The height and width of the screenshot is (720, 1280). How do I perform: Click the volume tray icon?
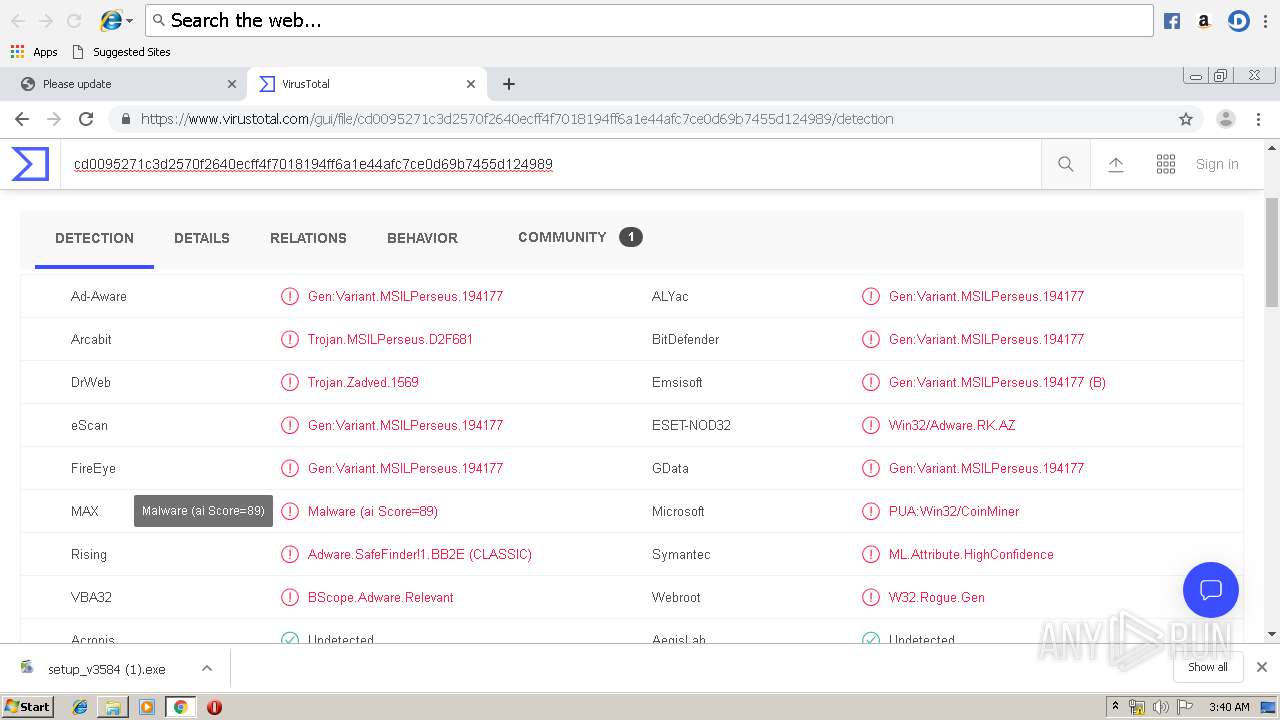pos(1160,707)
